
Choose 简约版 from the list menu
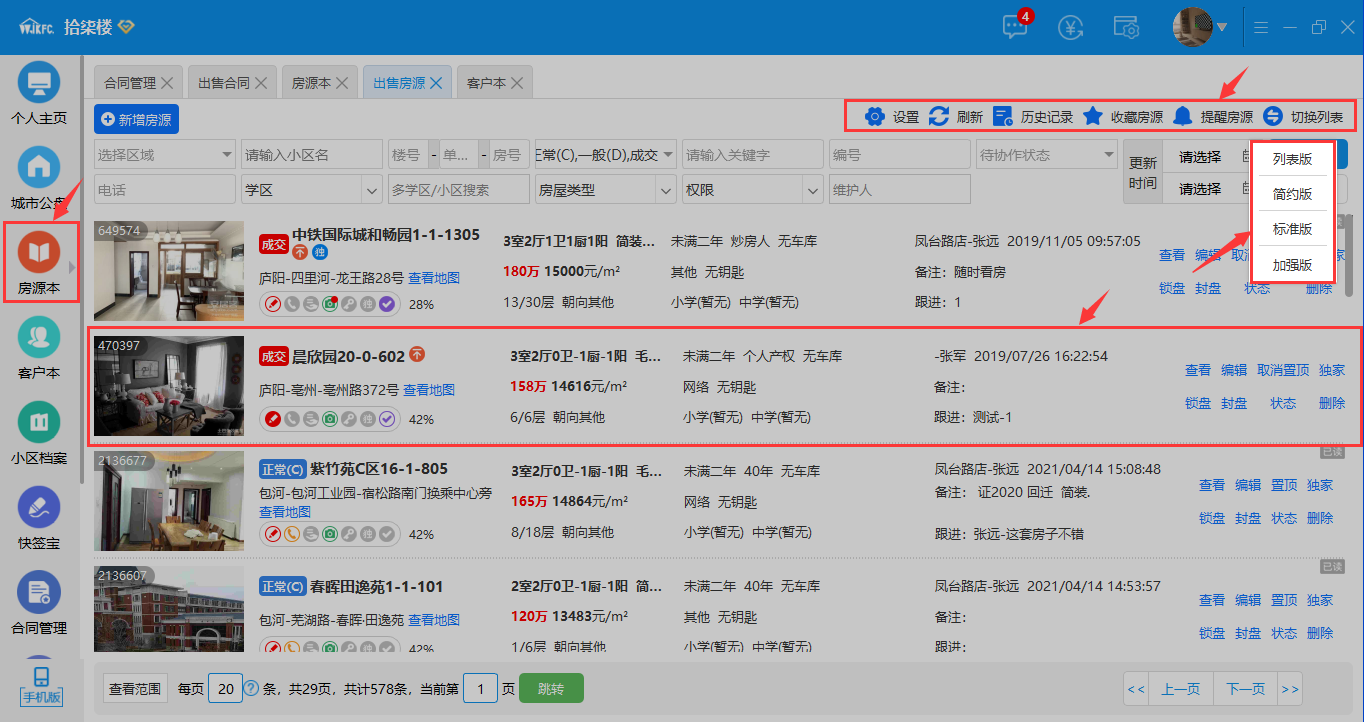point(1292,194)
